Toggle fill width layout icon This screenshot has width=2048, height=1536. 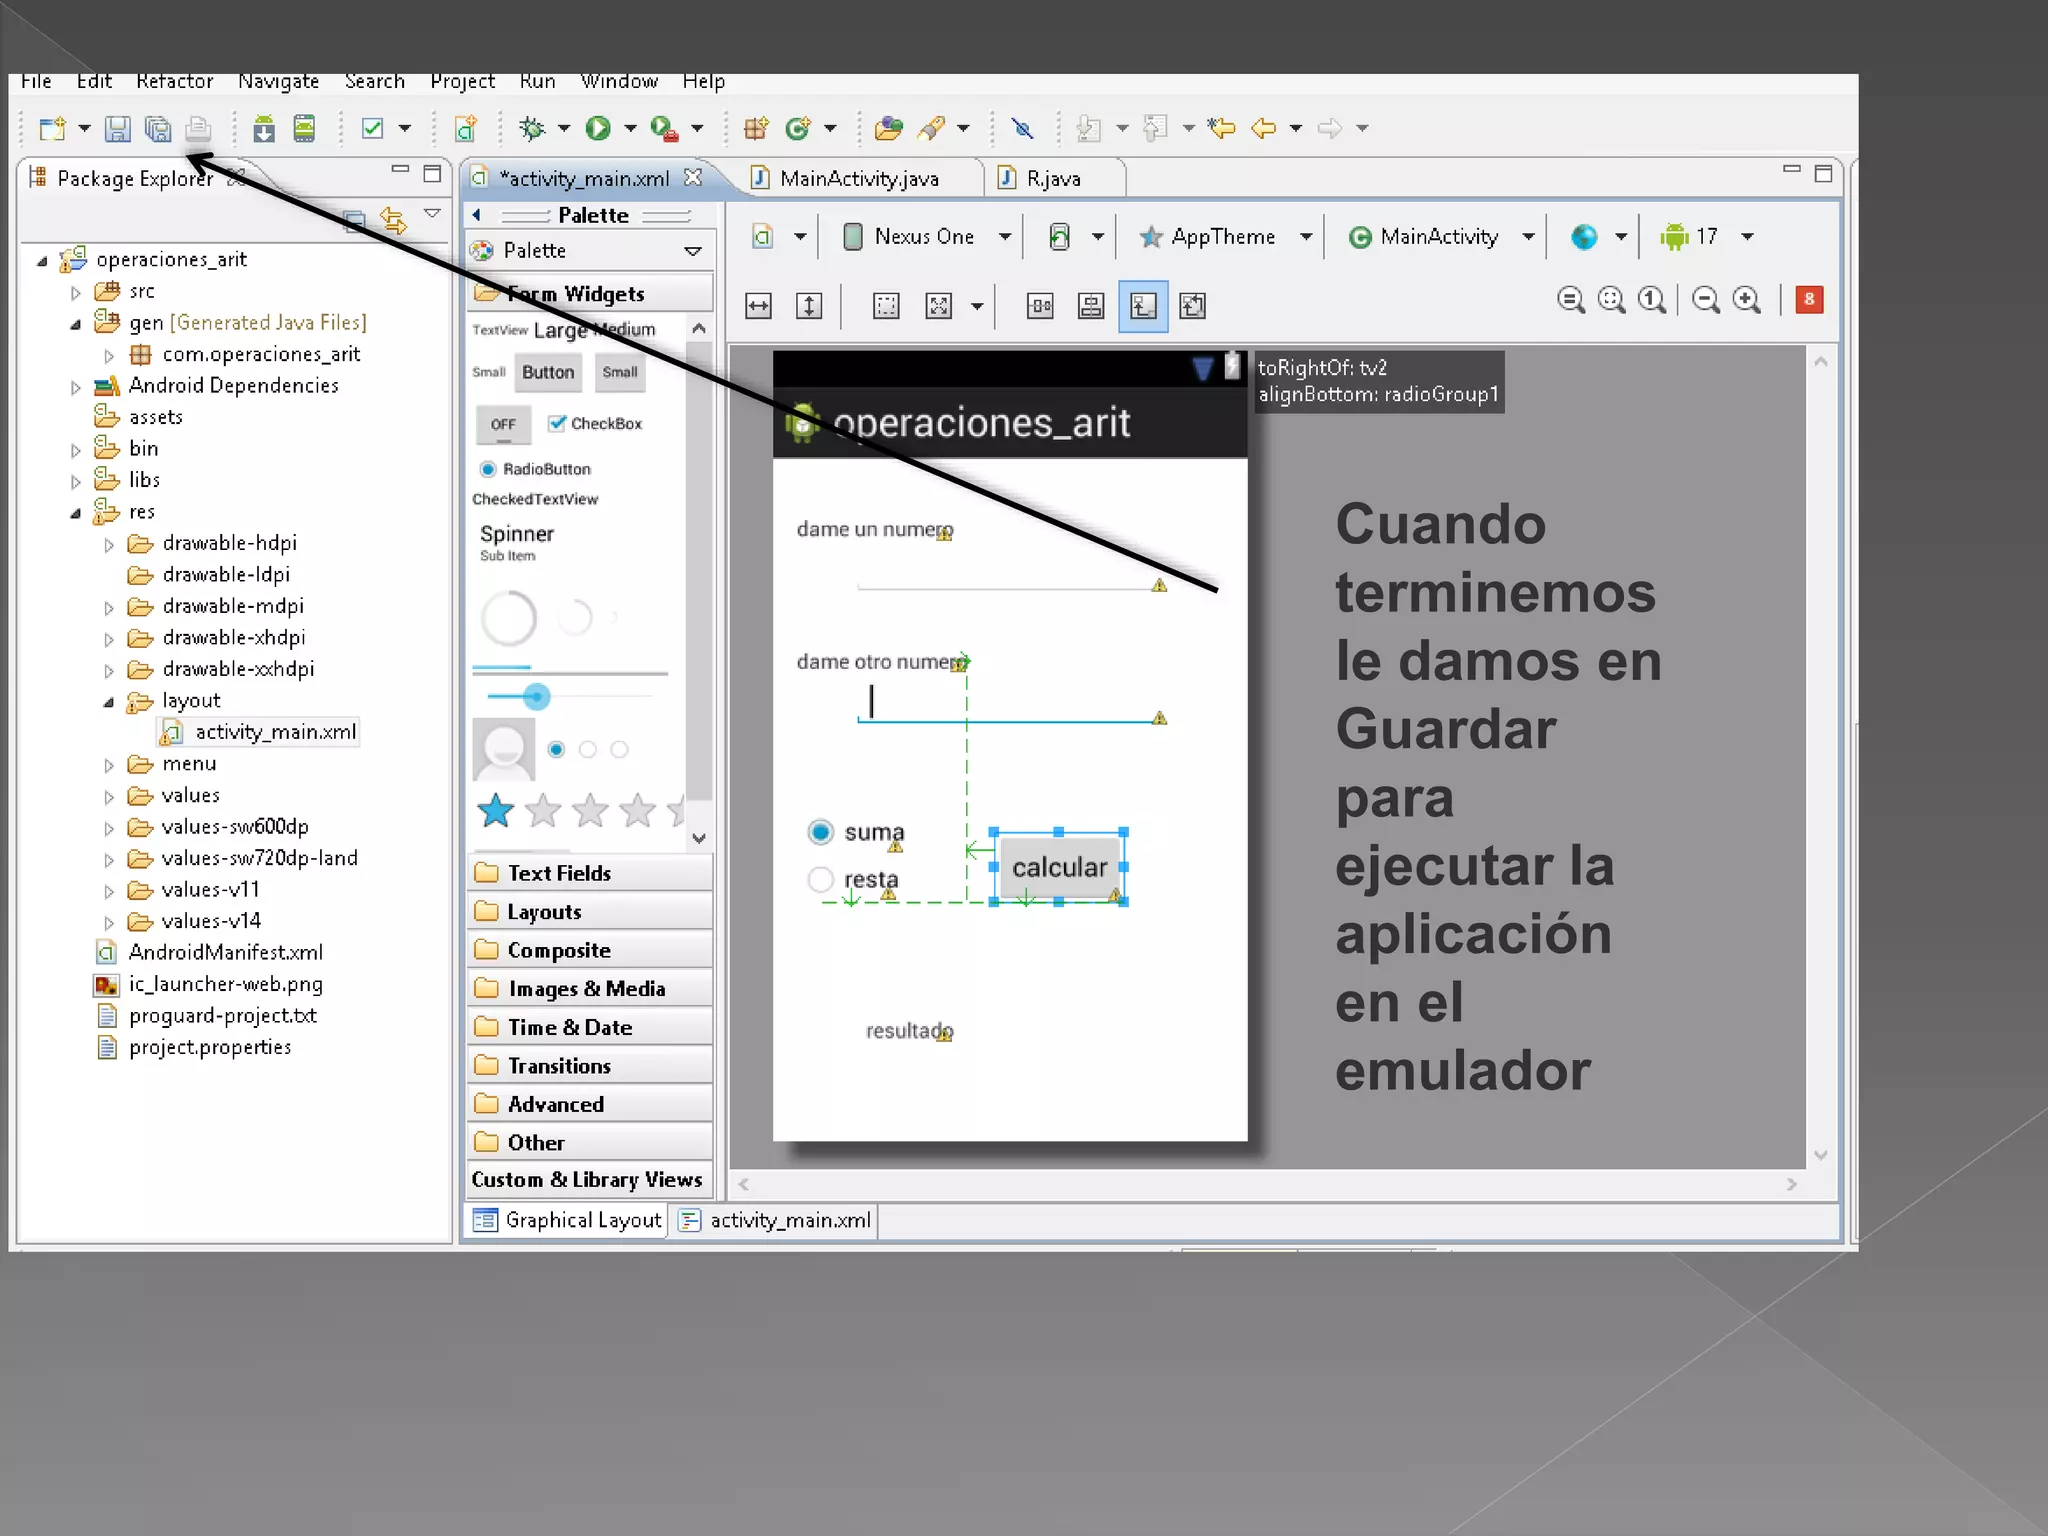[759, 306]
